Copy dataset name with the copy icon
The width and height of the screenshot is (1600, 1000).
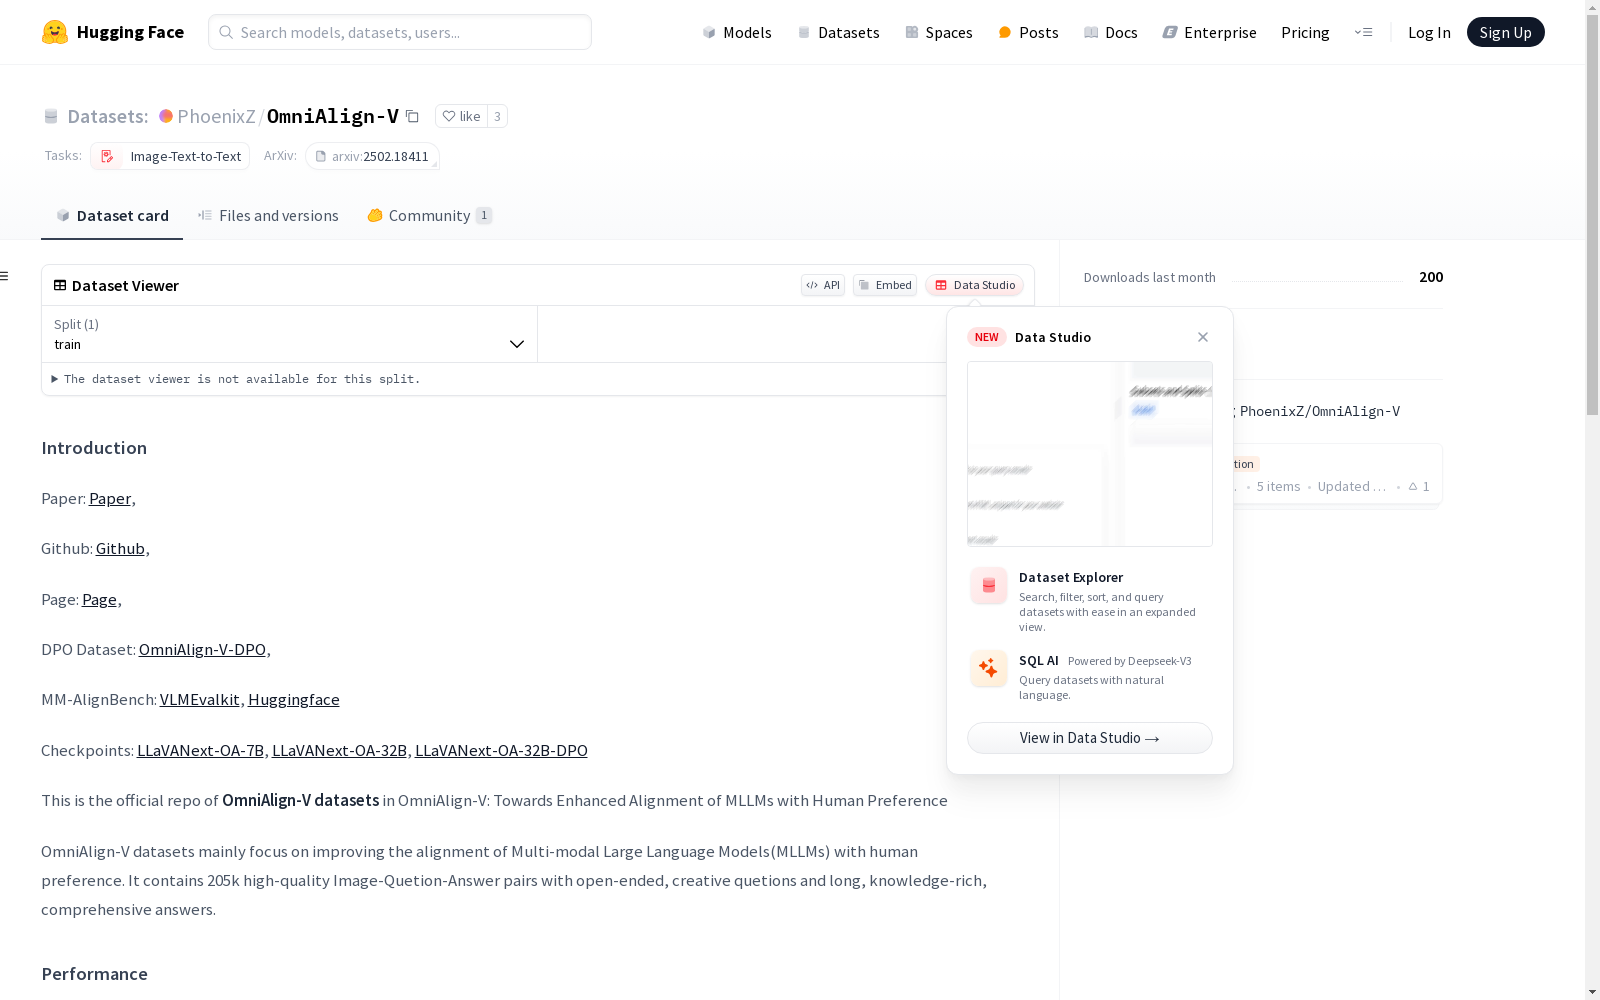[412, 116]
